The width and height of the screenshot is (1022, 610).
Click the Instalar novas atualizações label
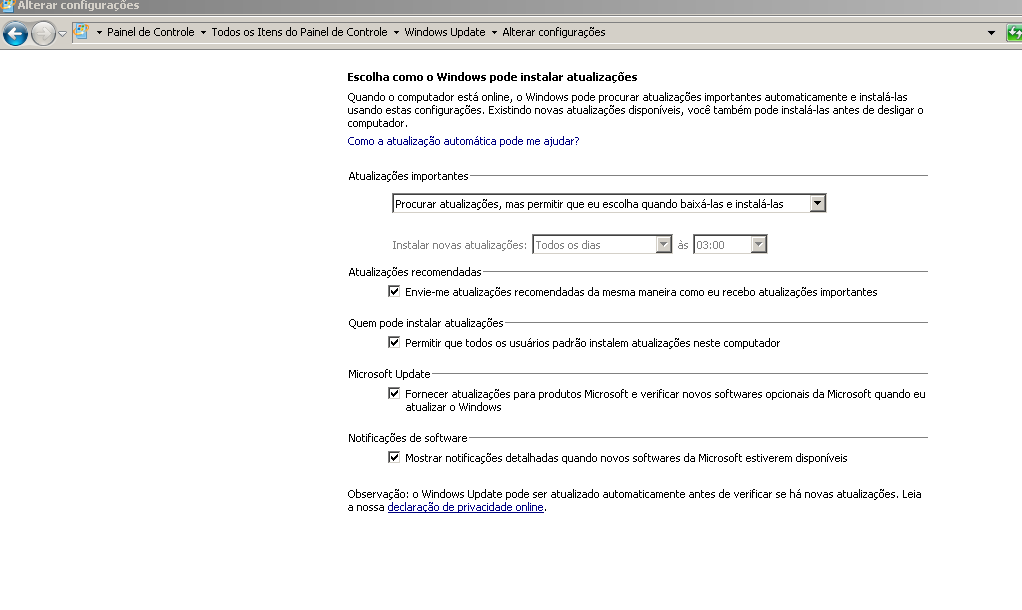point(460,245)
